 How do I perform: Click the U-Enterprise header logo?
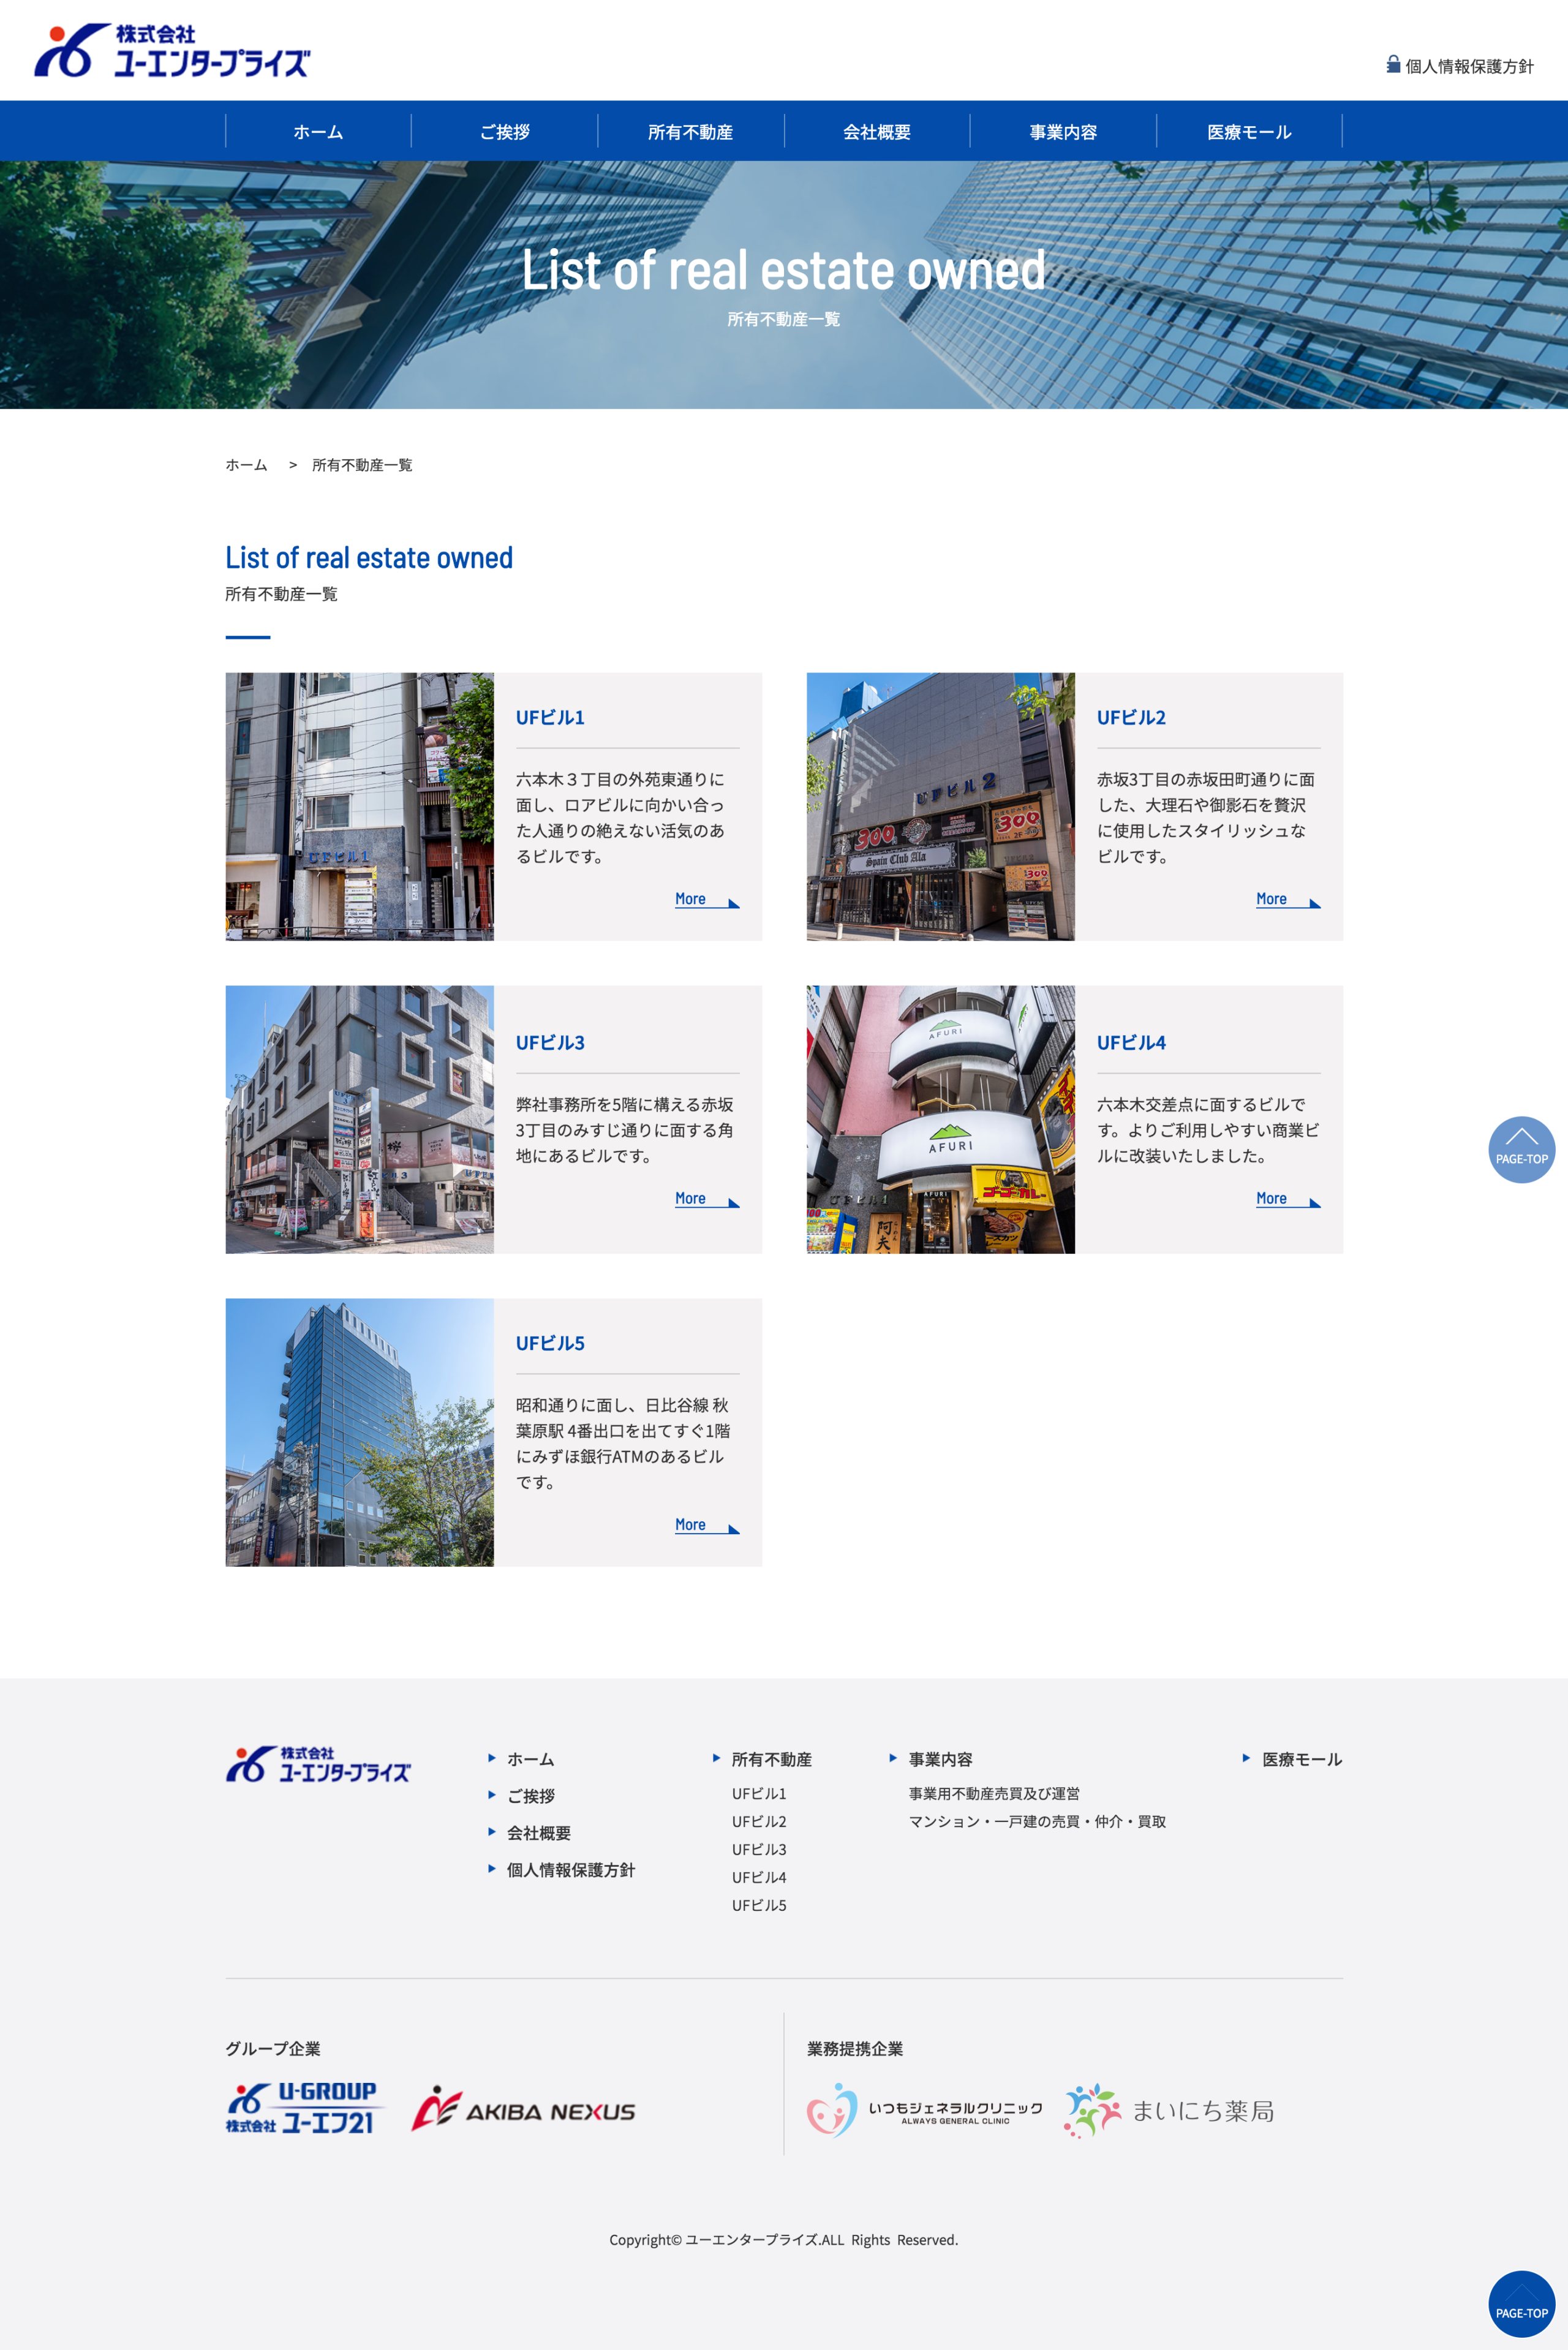tap(172, 50)
